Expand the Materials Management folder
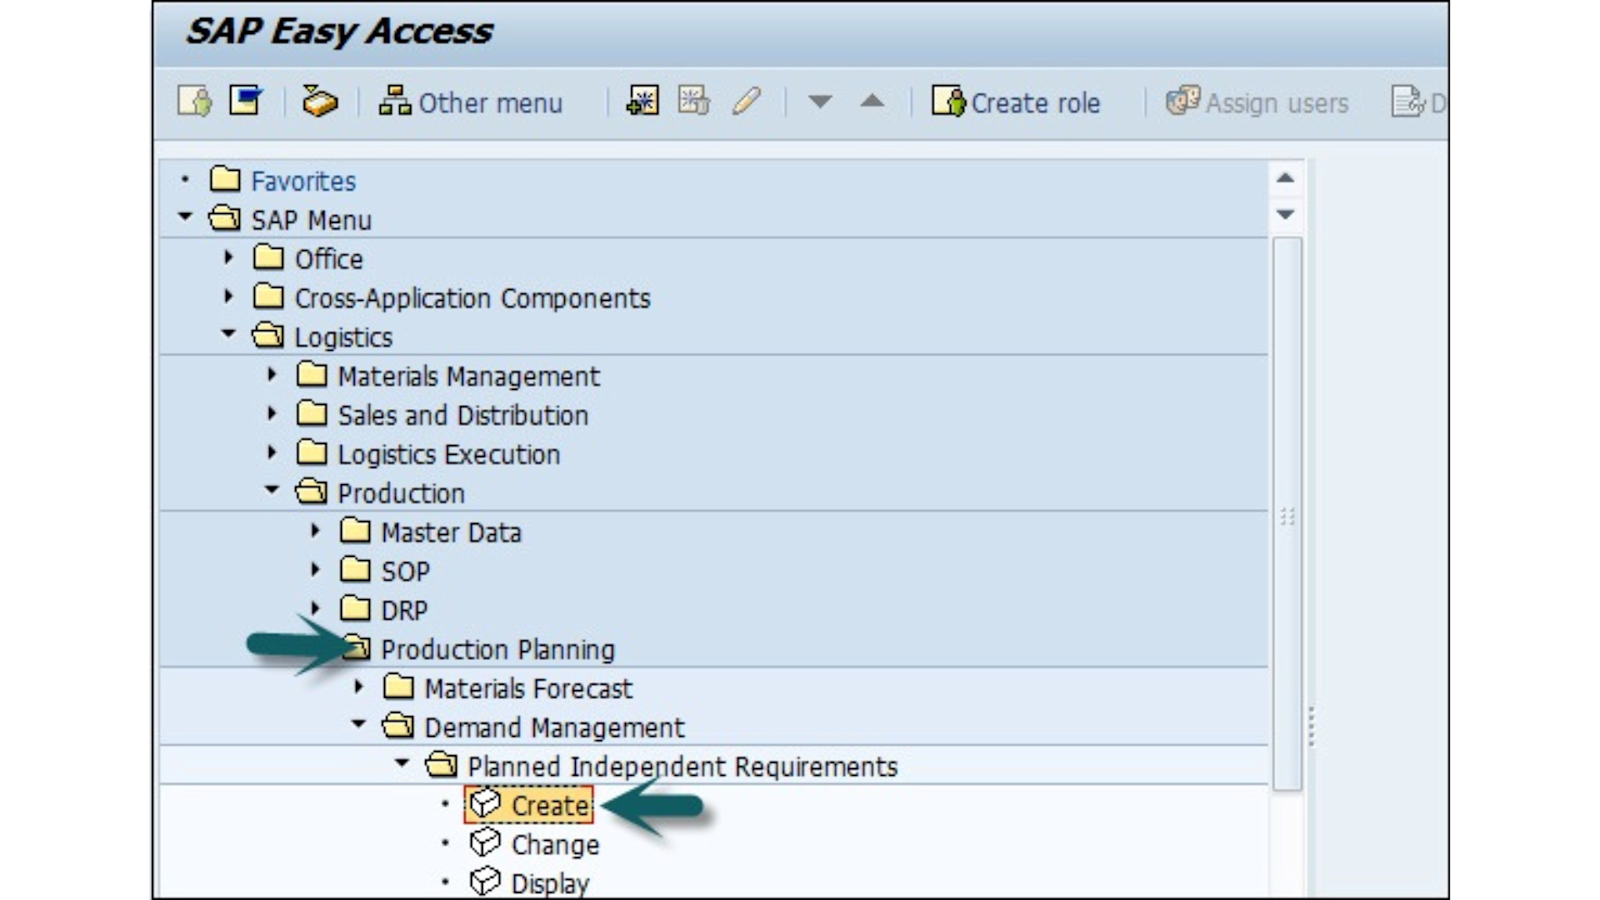The height and width of the screenshot is (900, 1600). (x=272, y=374)
